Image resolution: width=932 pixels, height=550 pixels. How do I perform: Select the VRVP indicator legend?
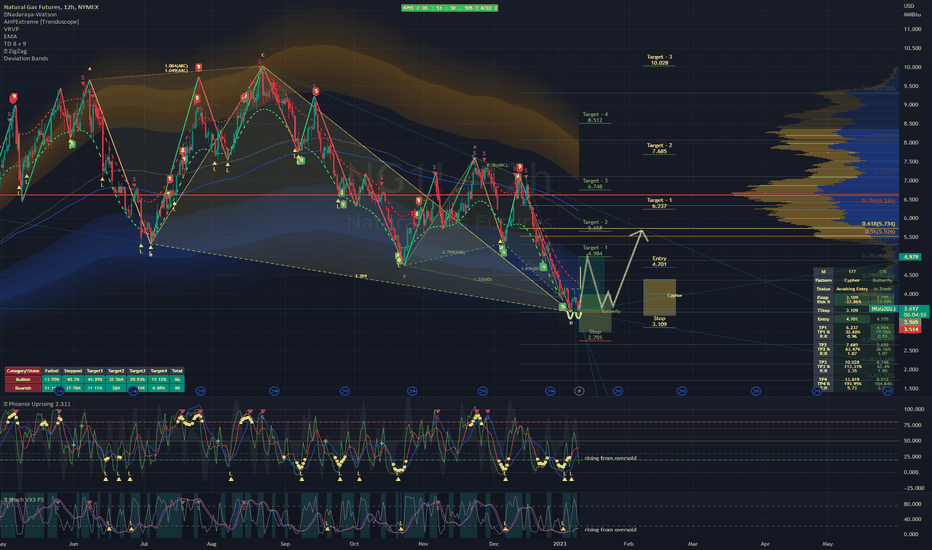coord(11,29)
